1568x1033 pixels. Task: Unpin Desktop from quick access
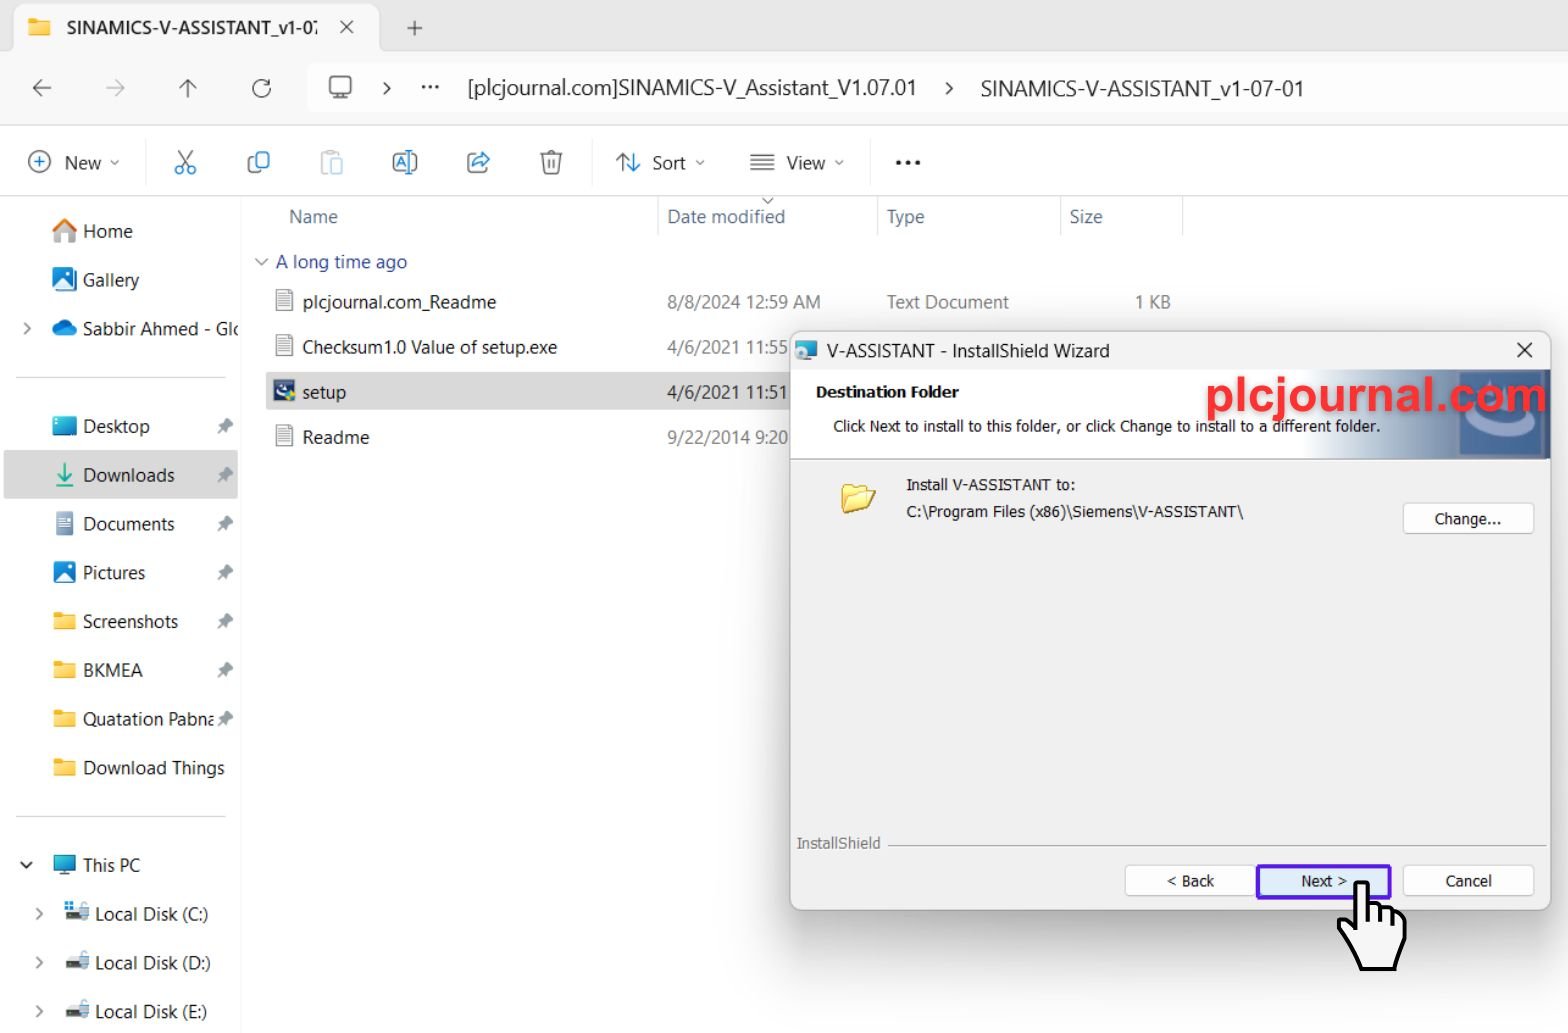(x=225, y=426)
